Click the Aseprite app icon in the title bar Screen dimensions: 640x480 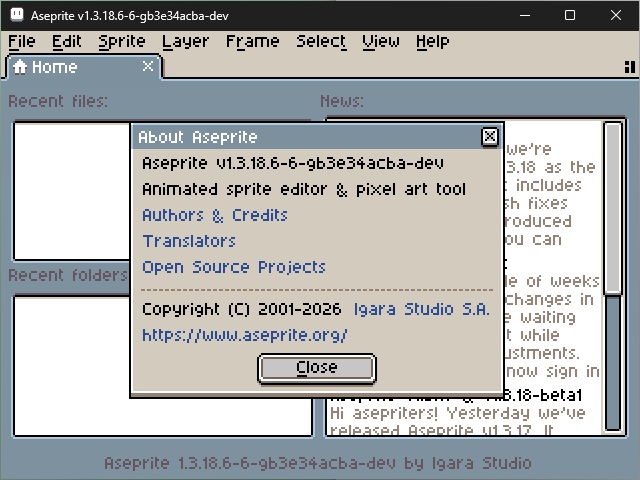(17, 15)
